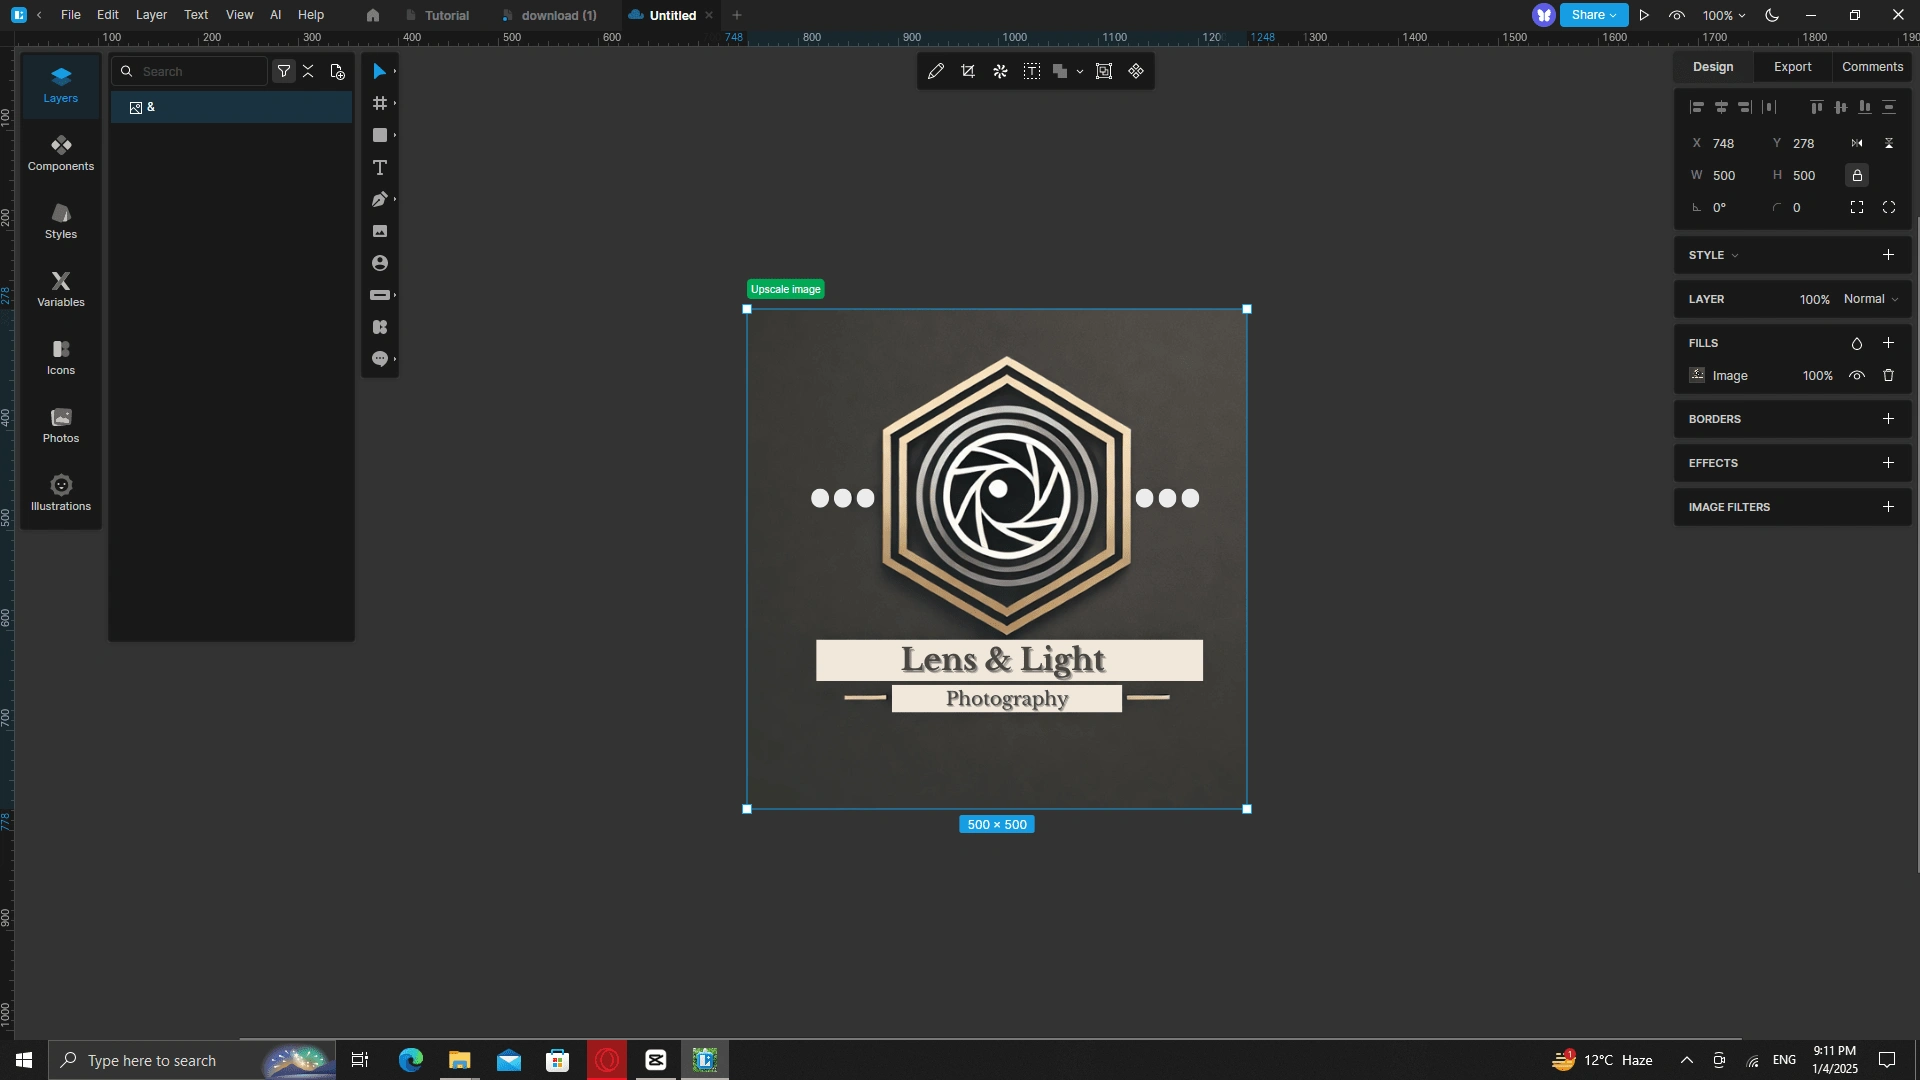Screen dimensions: 1920x1080
Task: Toggle the layer lock/aspect ratio button
Action: pyautogui.click(x=1857, y=175)
